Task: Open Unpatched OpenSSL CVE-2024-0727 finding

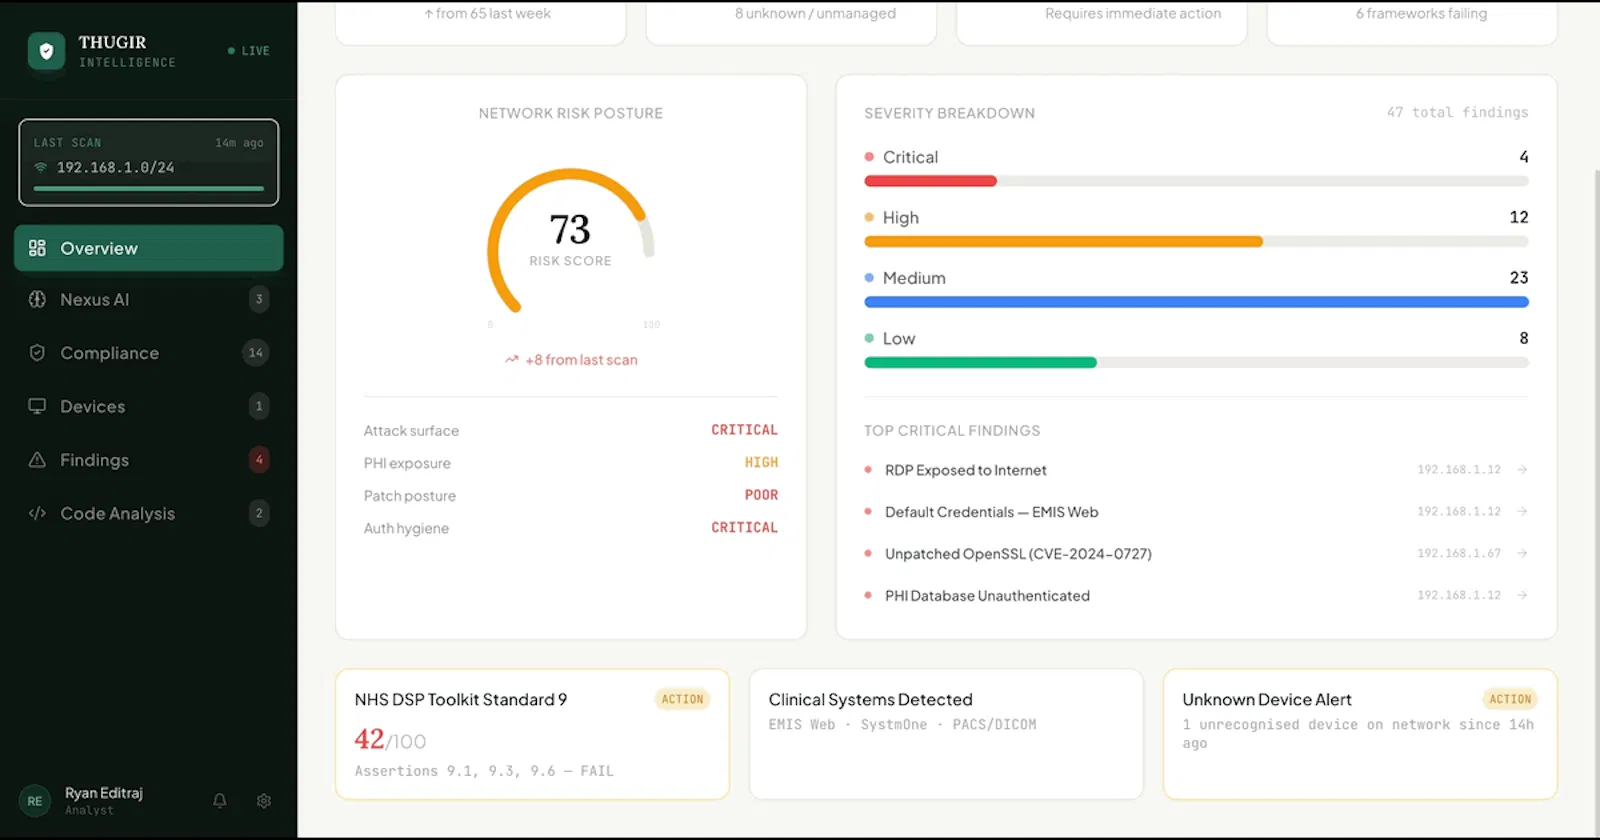Action: pos(1196,554)
